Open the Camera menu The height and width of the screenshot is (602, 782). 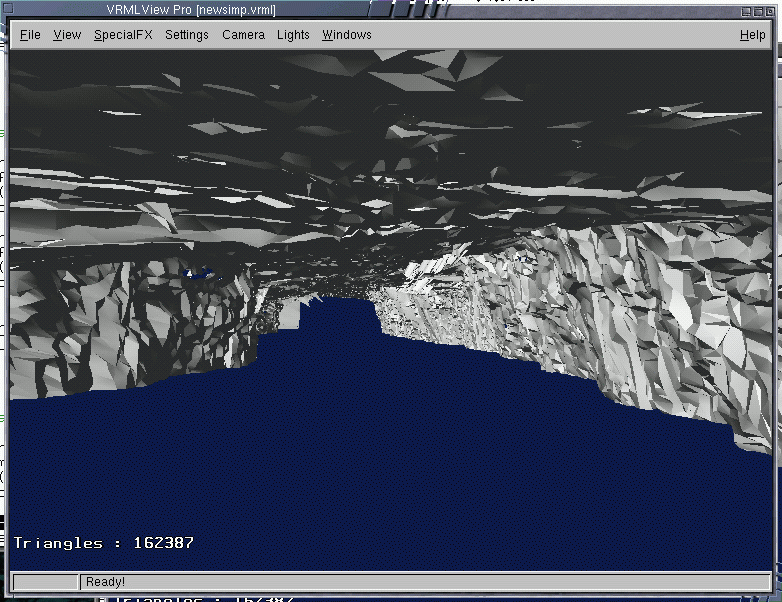[x=243, y=35]
